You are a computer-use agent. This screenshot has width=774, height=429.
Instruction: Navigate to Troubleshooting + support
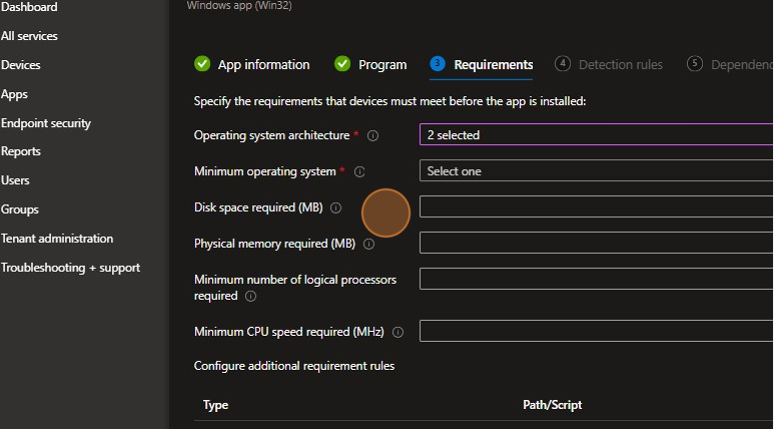click(70, 267)
